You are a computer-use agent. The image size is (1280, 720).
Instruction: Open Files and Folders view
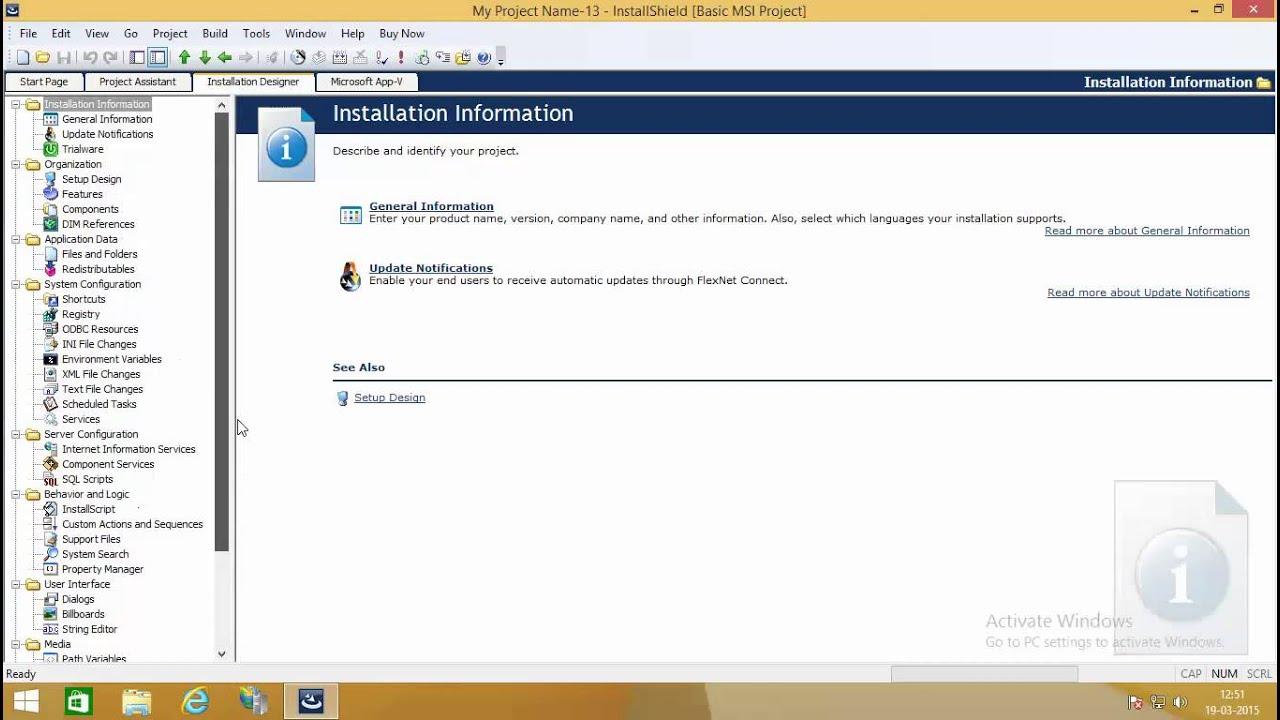tap(100, 254)
